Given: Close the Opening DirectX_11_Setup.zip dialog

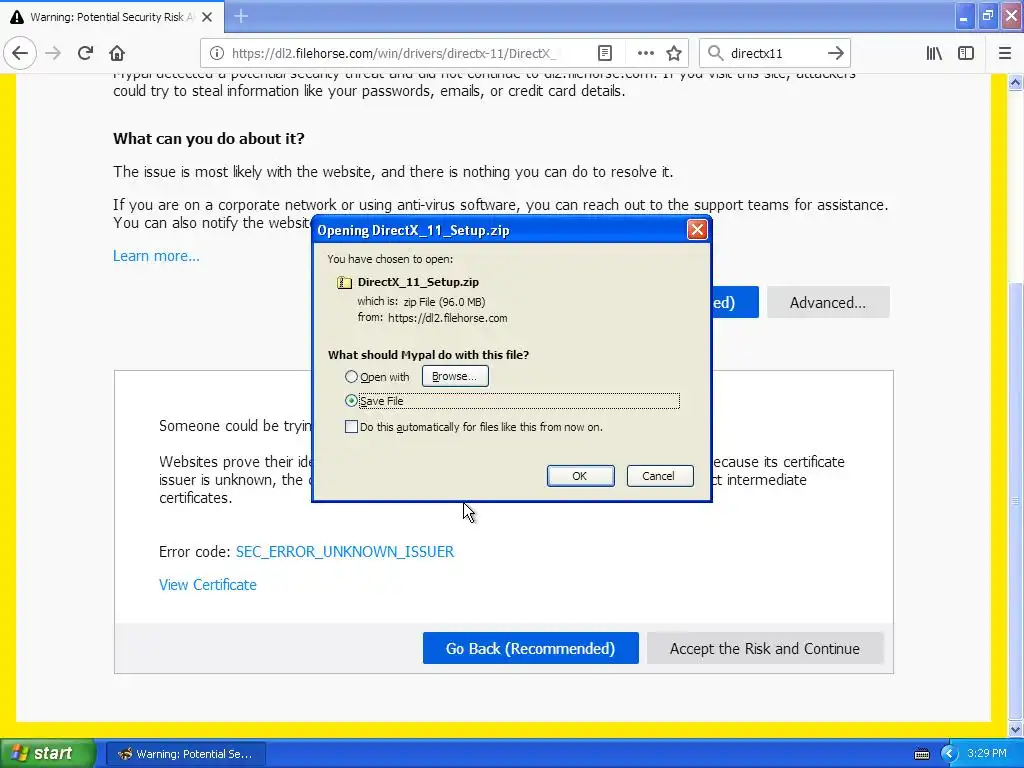Looking at the screenshot, I should pos(697,230).
